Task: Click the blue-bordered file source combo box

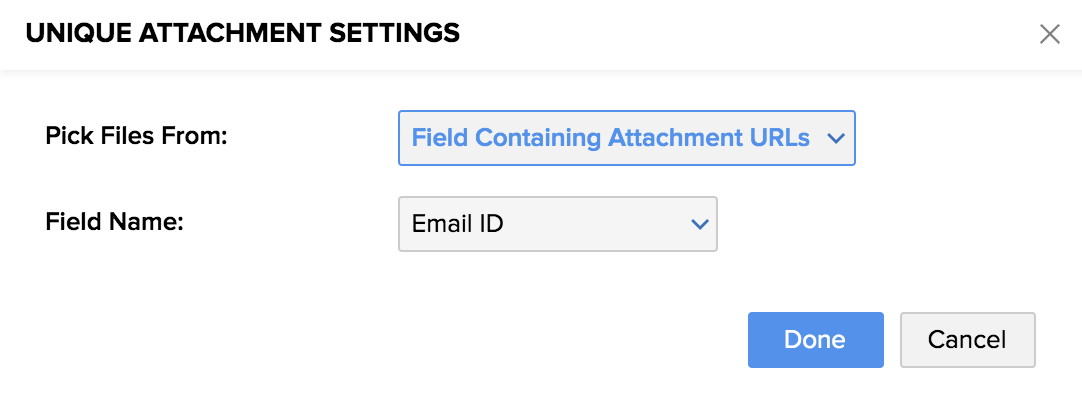Action: point(626,138)
